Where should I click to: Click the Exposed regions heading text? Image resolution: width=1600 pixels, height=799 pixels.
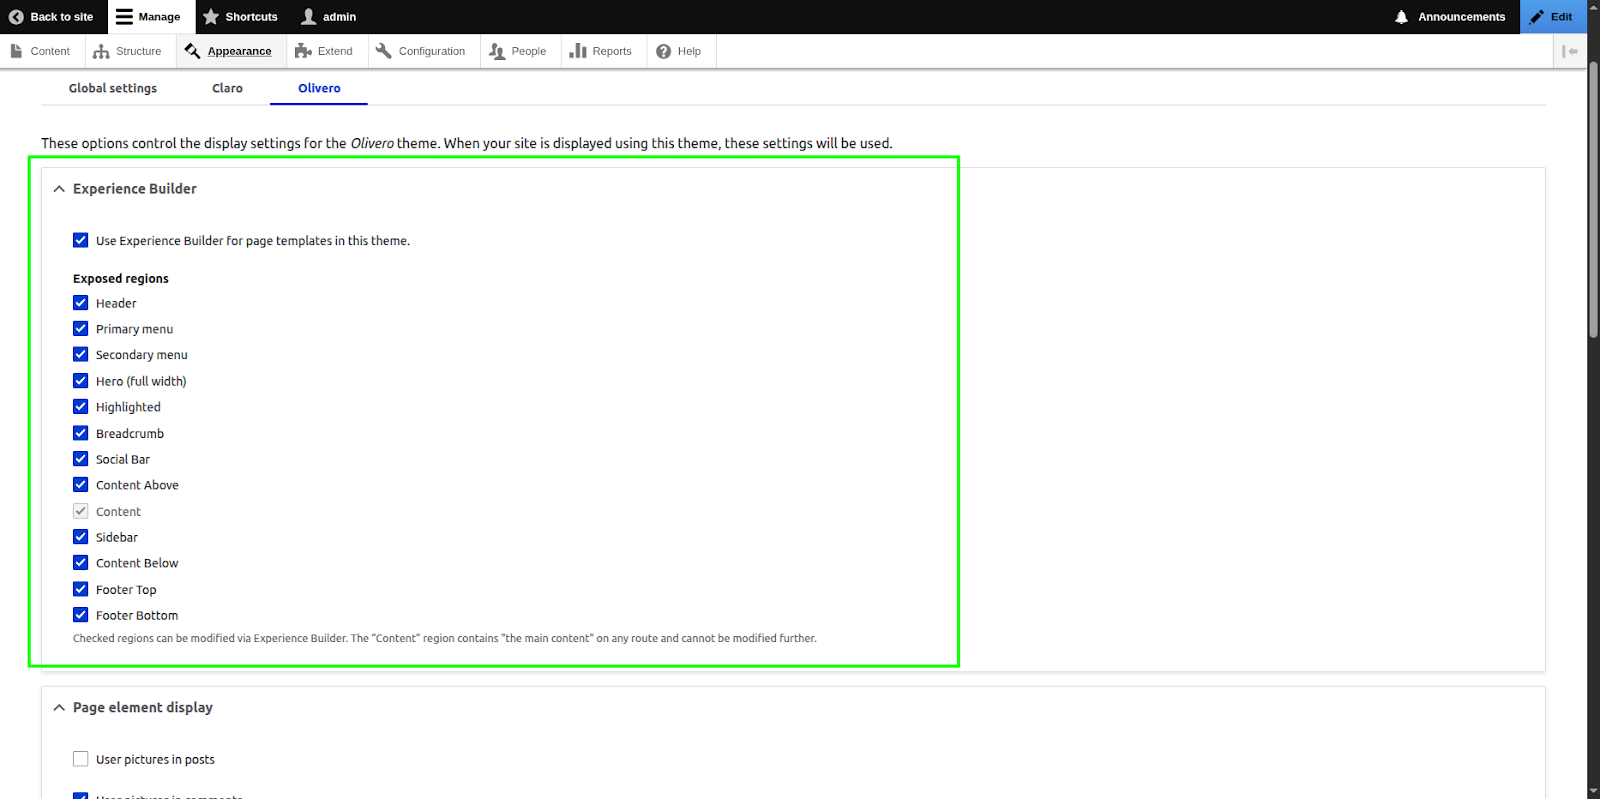click(x=120, y=279)
